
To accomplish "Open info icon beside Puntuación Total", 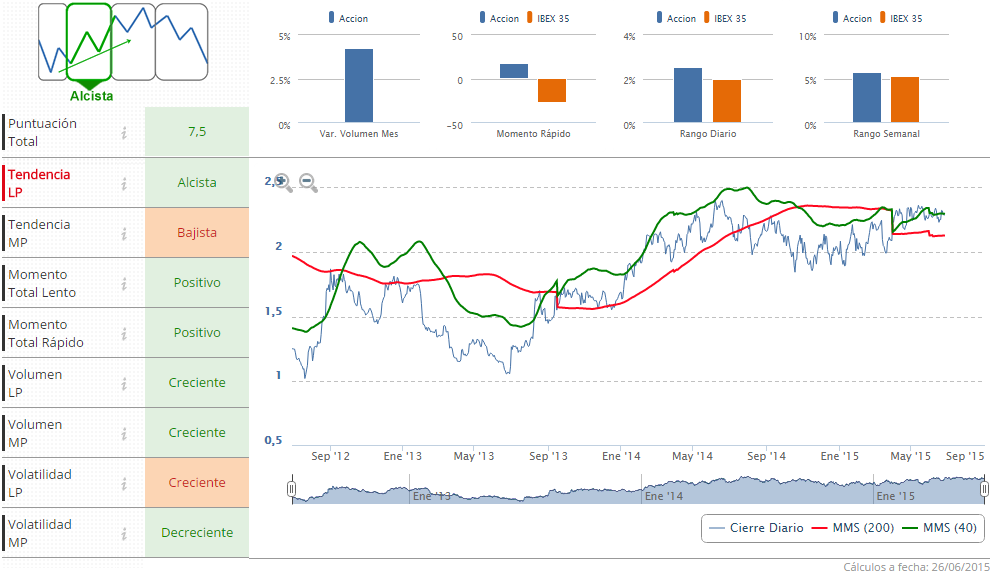I will point(124,133).
